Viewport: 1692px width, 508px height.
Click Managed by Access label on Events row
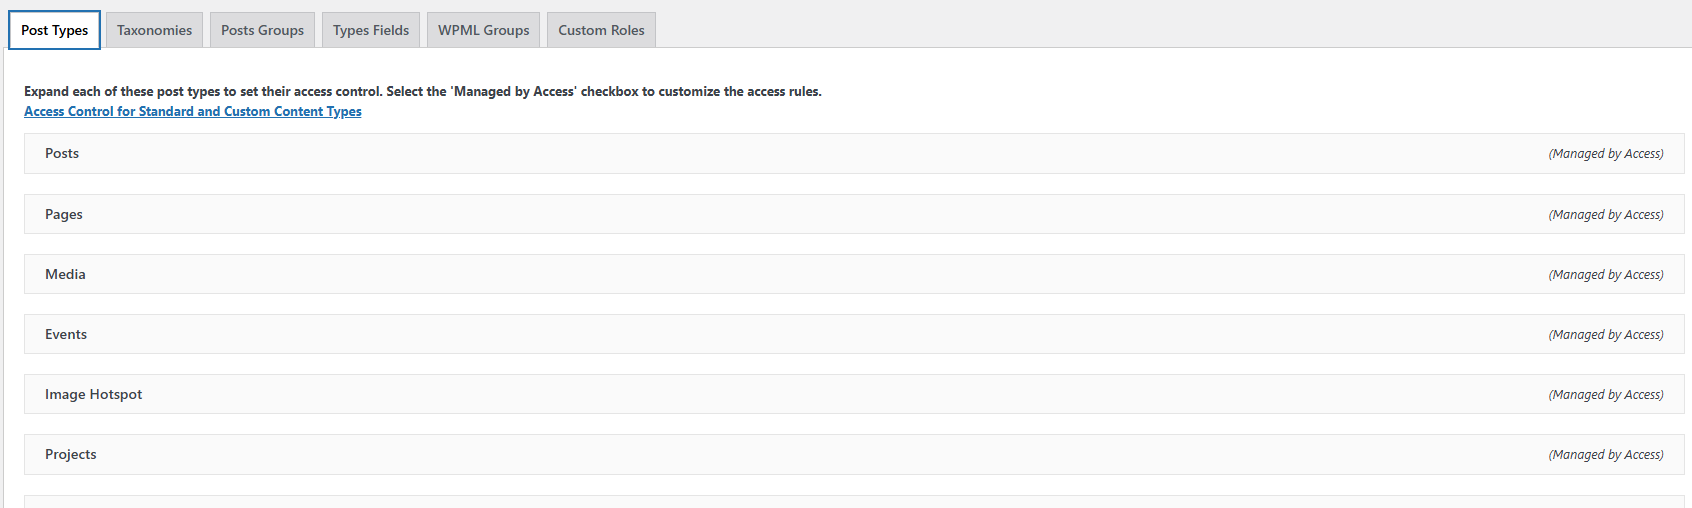(1606, 335)
